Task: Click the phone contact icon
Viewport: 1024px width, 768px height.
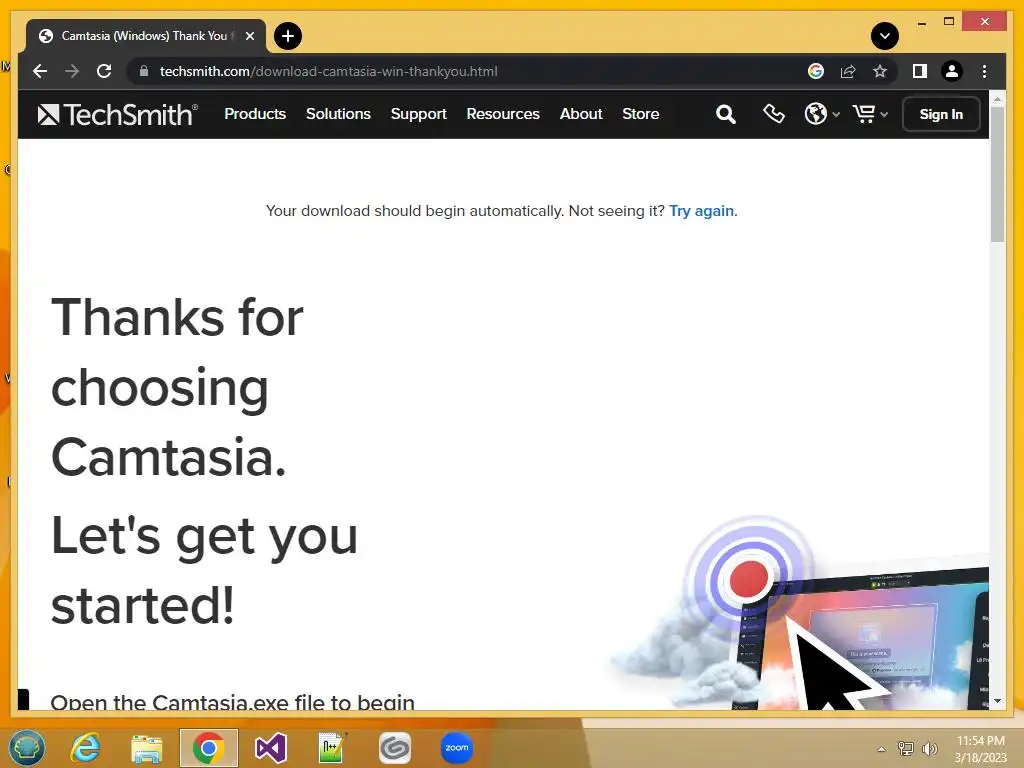Action: tap(774, 114)
